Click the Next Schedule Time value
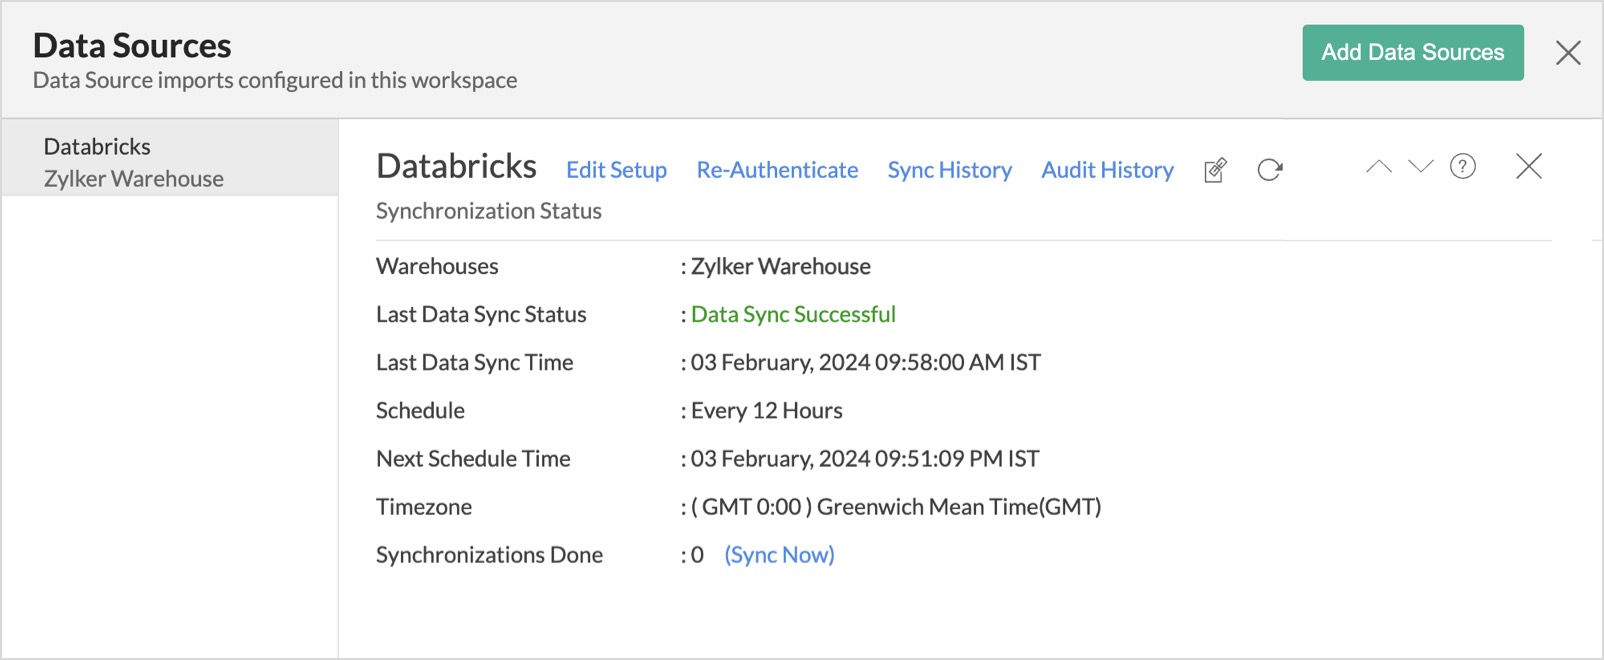This screenshot has width=1604, height=660. [x=865, y=459]
